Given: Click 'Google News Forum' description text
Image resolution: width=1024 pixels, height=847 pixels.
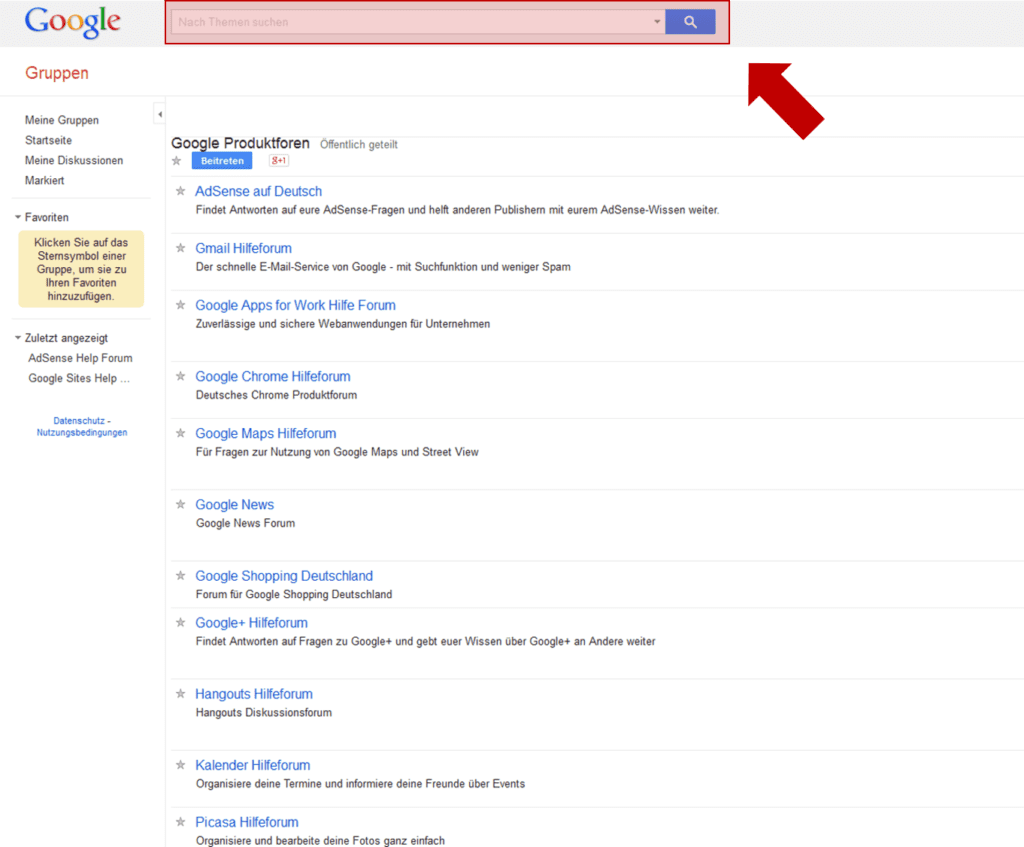Looking at the screenshot, I should pyautogui.click(x=246, y=523).
